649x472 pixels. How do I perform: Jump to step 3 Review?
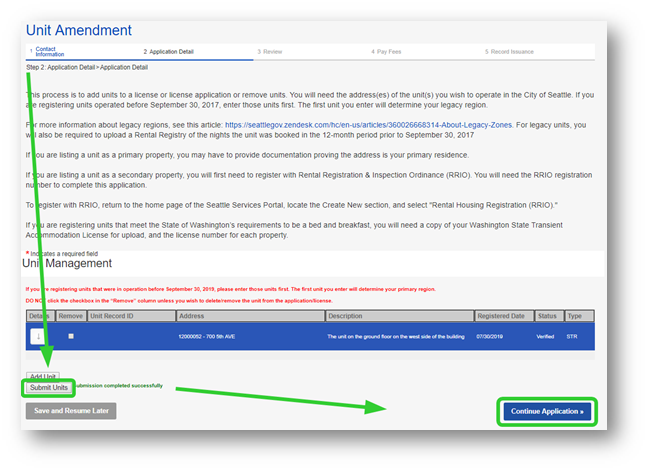[x=270, y=51]
